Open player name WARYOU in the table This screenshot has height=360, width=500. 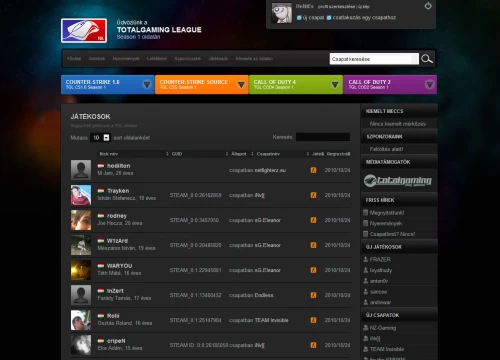(119, 266)
